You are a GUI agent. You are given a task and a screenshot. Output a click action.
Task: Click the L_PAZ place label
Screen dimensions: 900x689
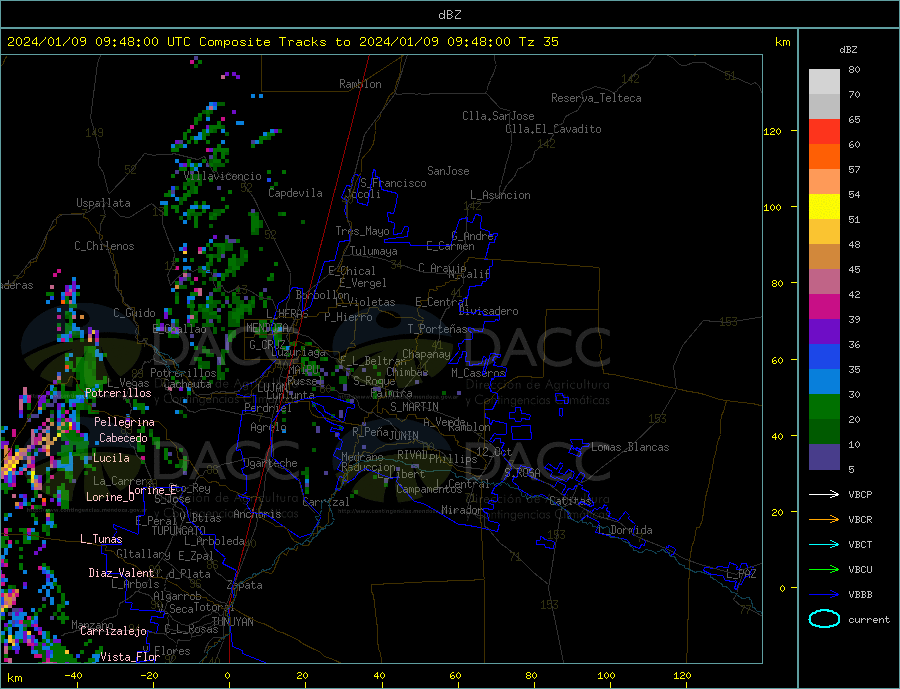pos(742,574)
